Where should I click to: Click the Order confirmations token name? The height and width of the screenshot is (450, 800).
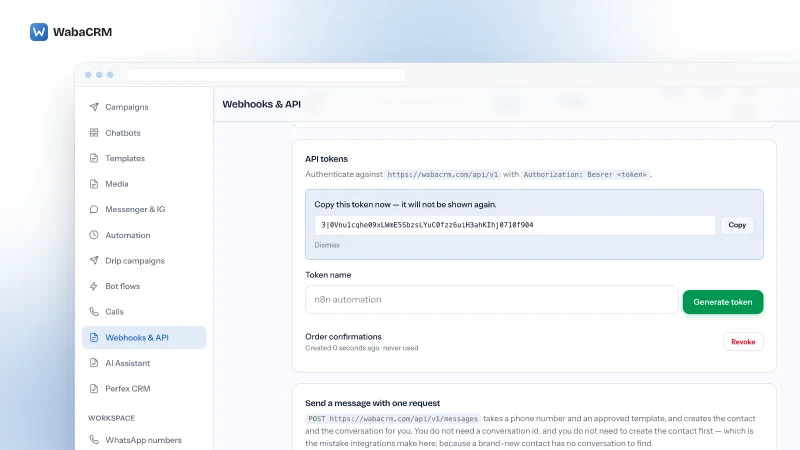point(343,337)
